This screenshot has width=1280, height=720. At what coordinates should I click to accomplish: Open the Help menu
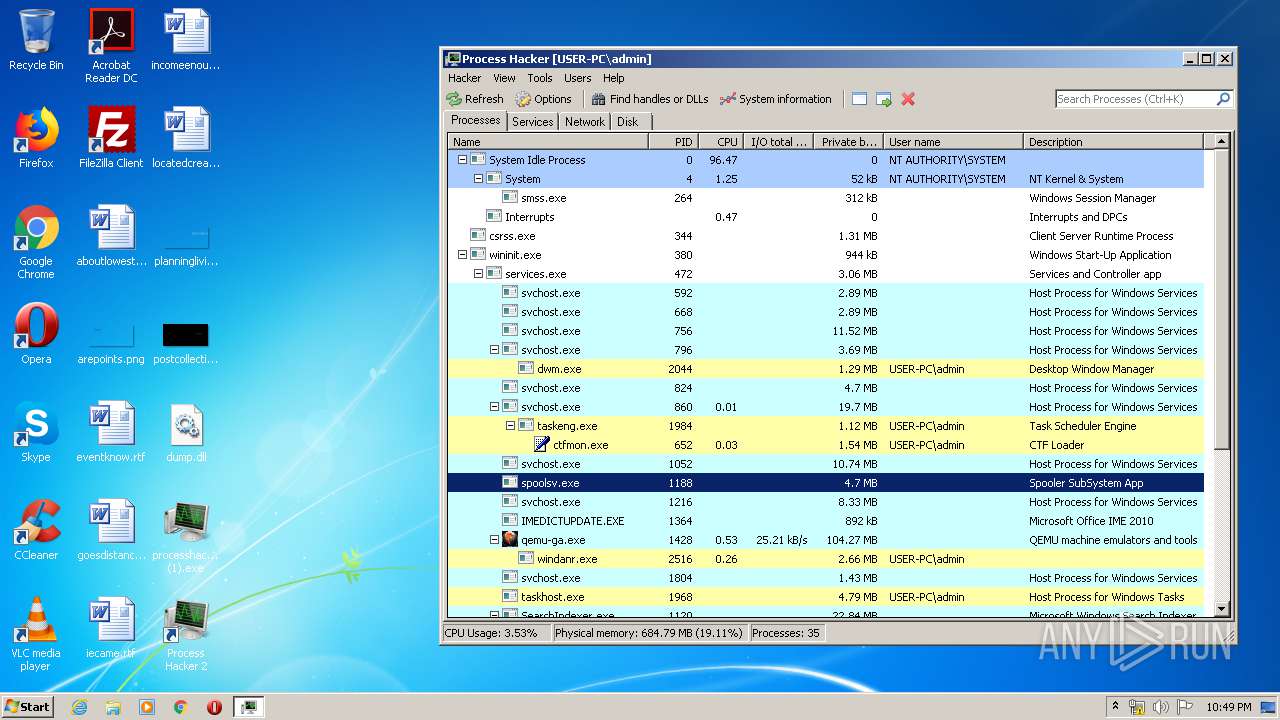[614, 78]
